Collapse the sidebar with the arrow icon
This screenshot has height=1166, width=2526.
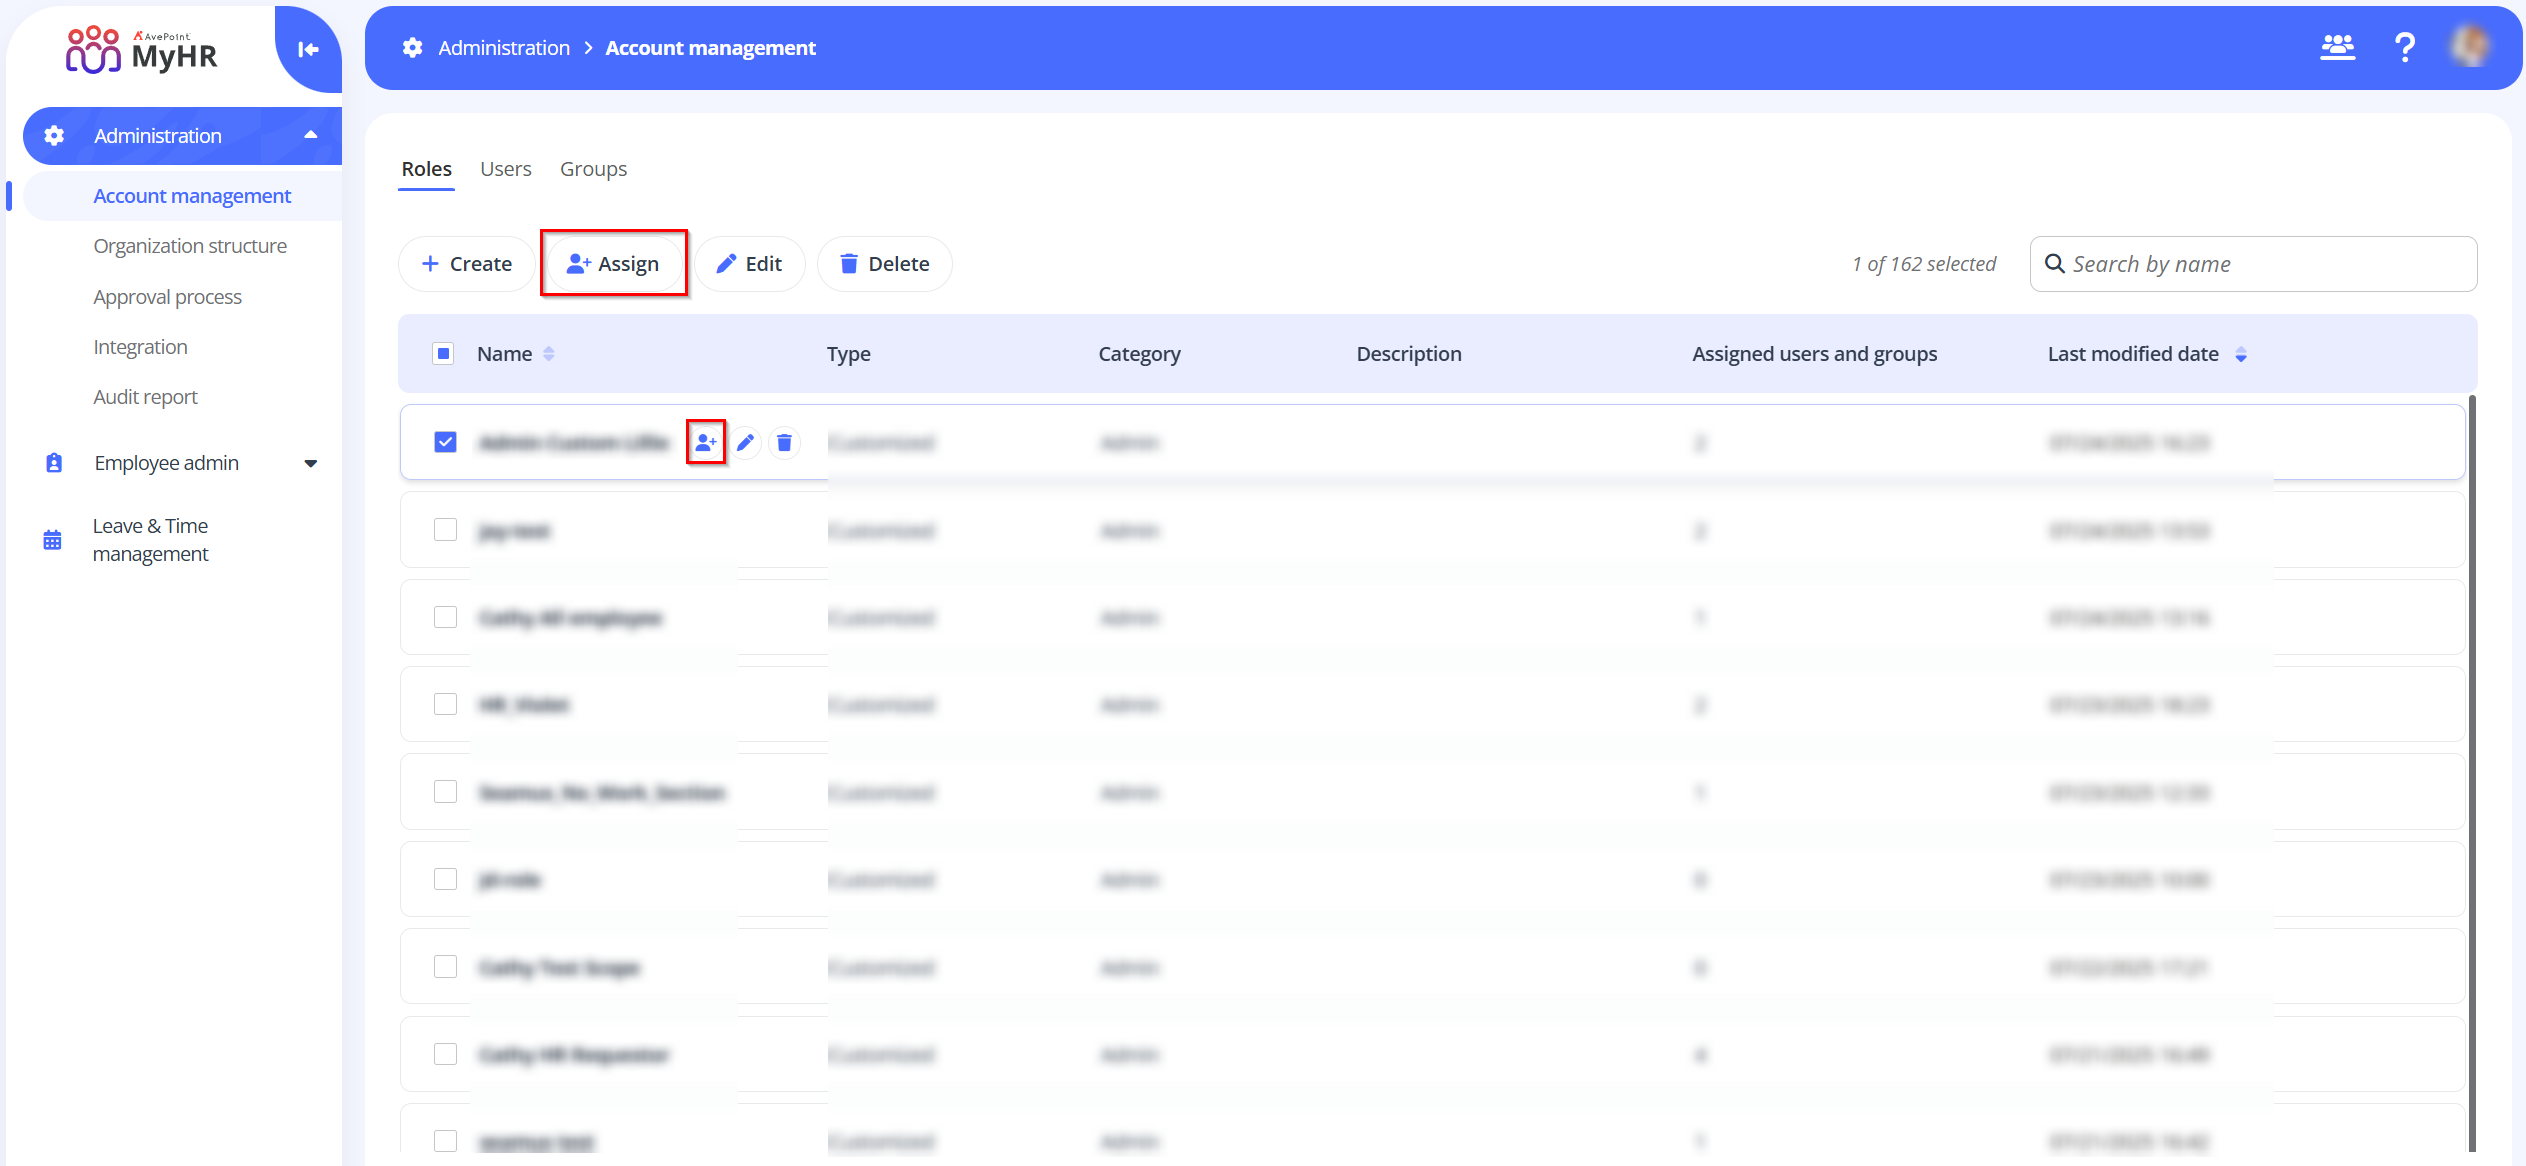coord(308,49)
